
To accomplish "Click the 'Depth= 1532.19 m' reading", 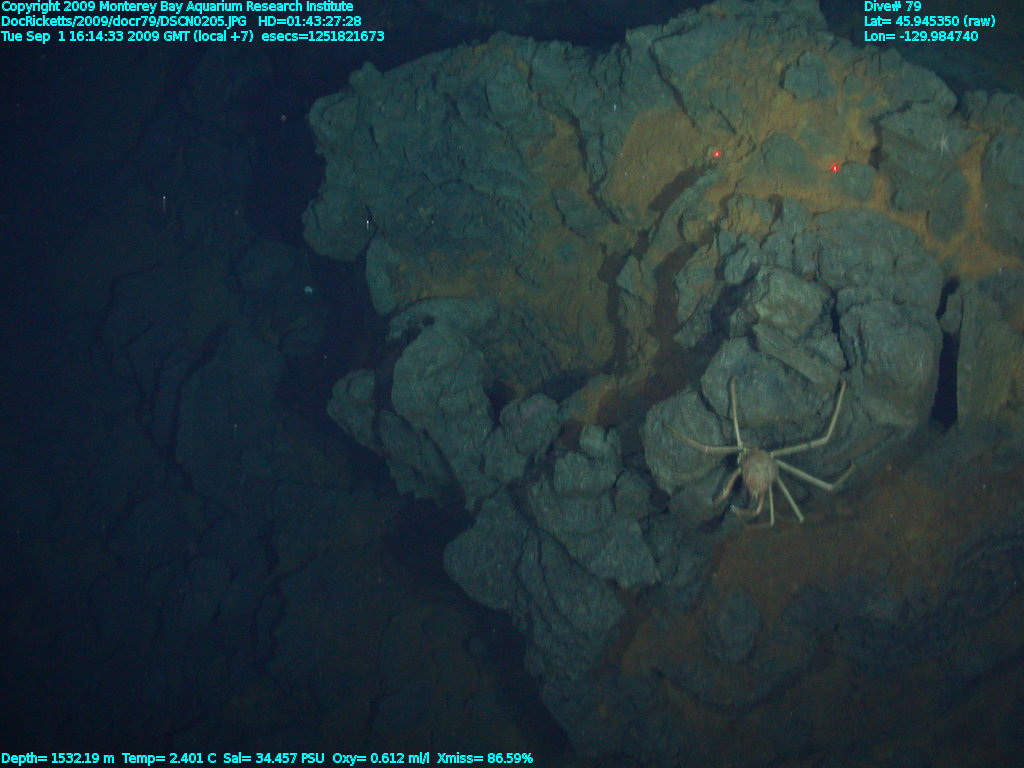I will [x=58, y=758].
